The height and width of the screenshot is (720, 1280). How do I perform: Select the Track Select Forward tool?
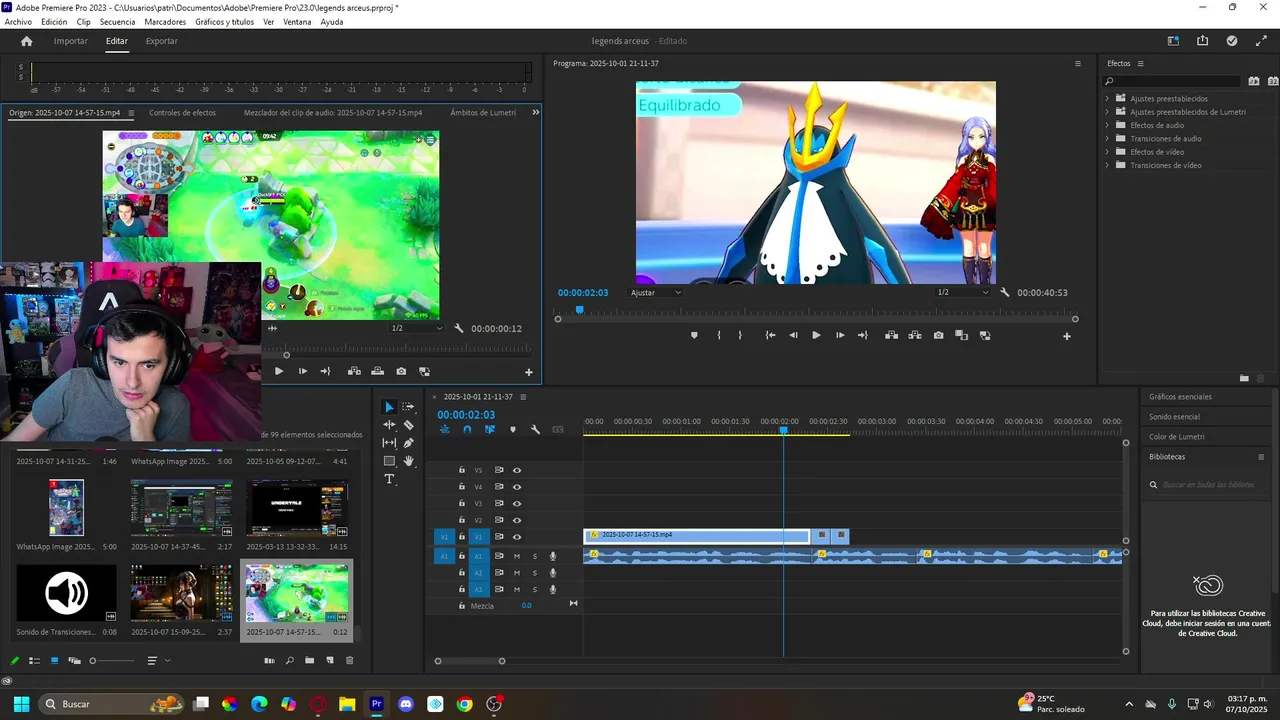pyautogui.click(x=408, y=407)
